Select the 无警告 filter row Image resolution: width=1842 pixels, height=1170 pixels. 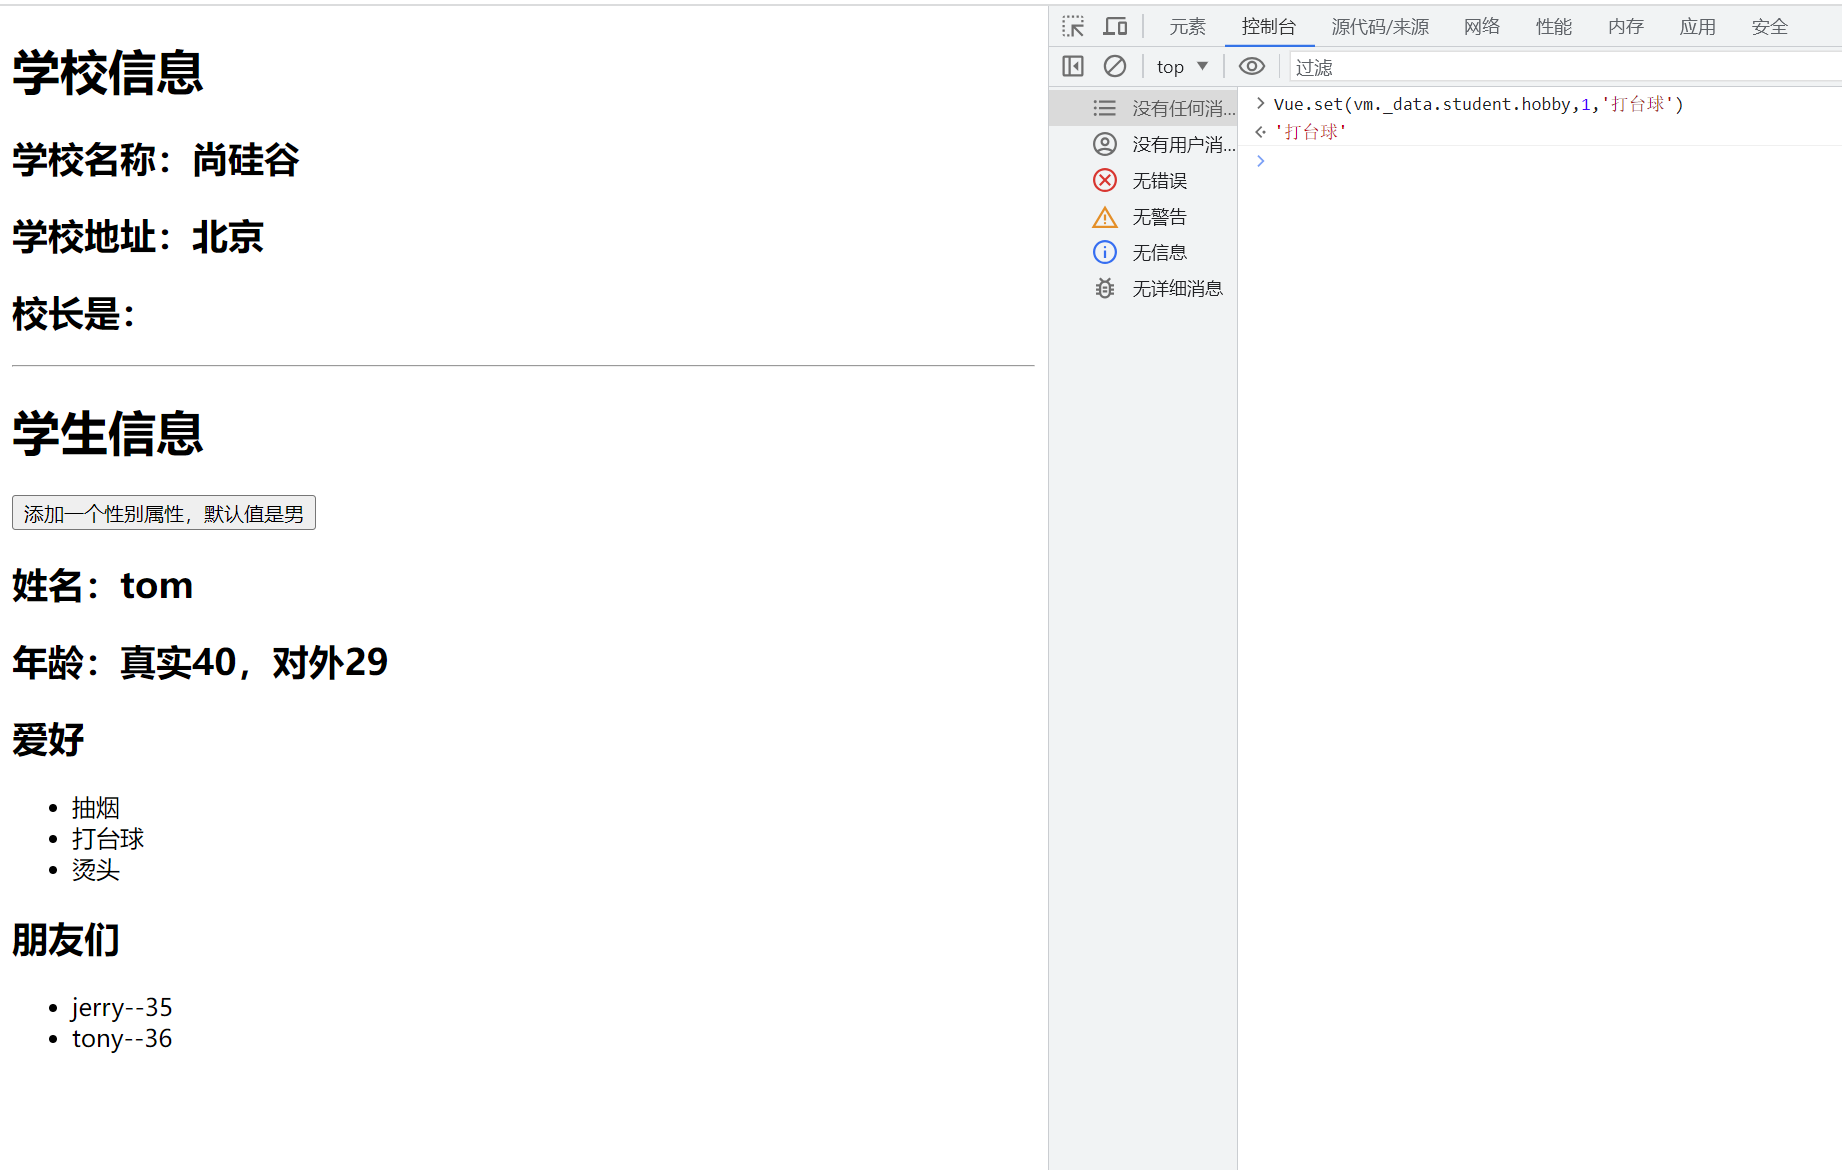coord(1143,216)
